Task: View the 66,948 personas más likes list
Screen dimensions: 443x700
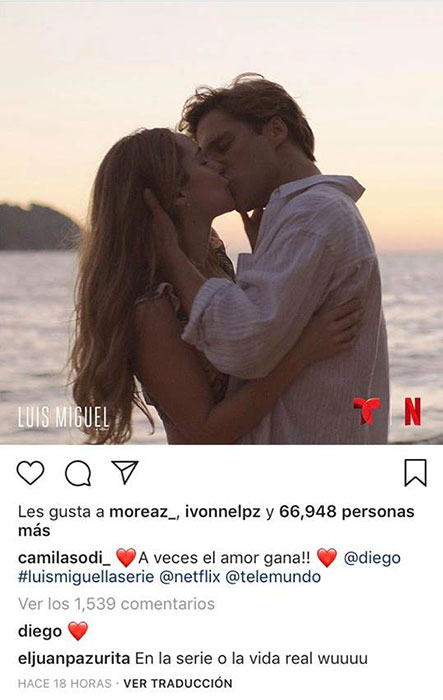Action: 216,521
